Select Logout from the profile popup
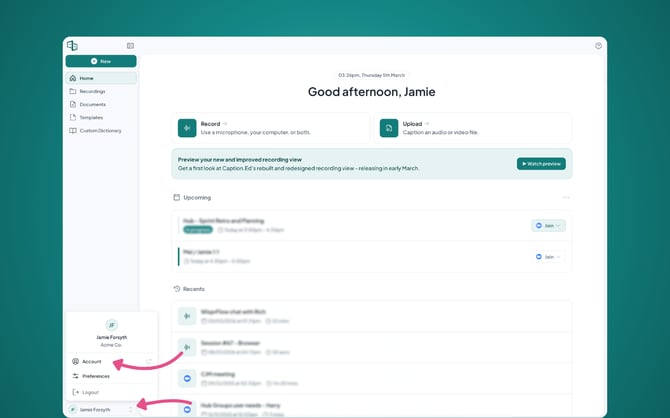Screen dimensions: 670x418 [90, 392]
